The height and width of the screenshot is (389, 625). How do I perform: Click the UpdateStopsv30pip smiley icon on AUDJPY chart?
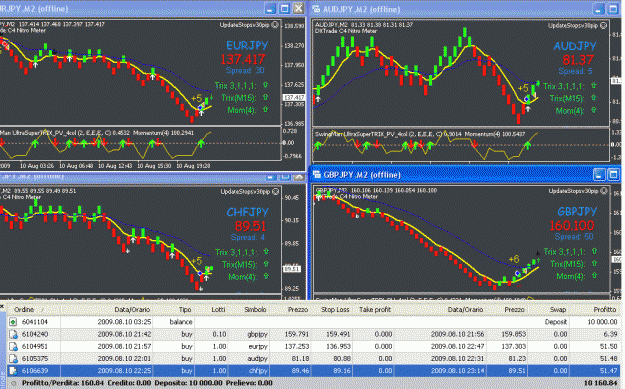[x=603, y=26]
